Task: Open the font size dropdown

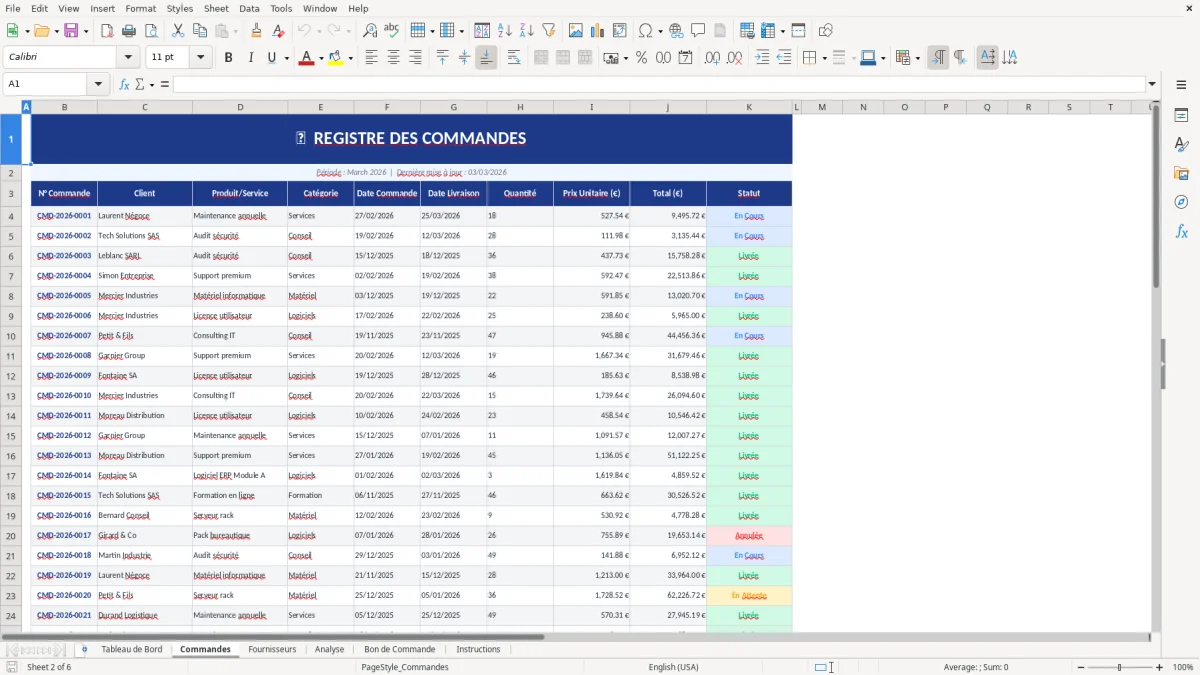Action: [x=199, y=57]
